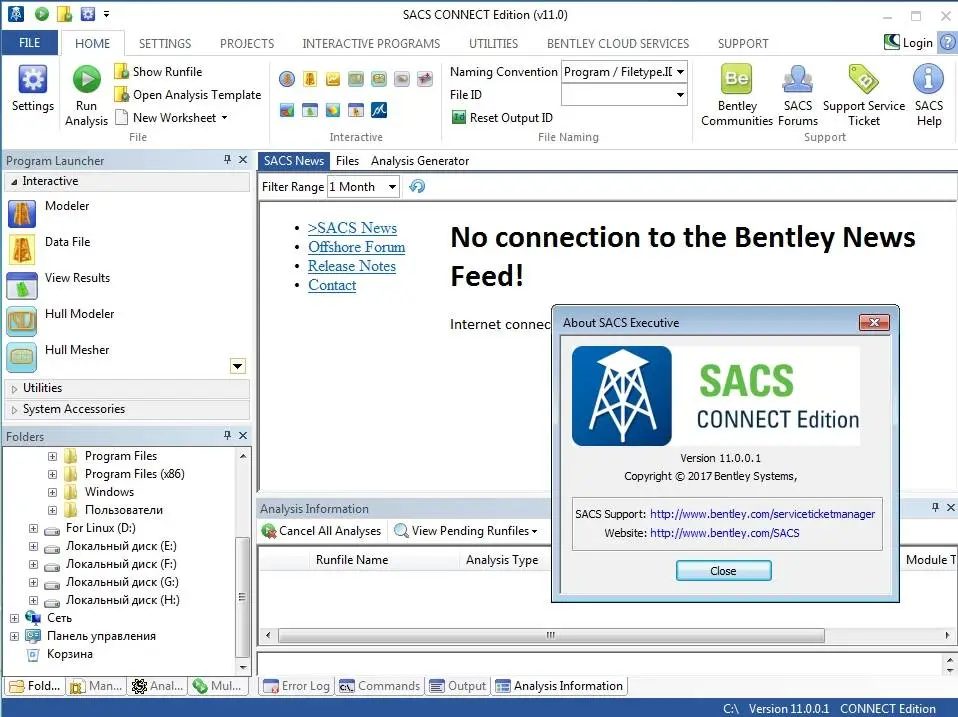Expand the Windows folder node
The height and width of the screenshot is (717, 958).
[x=53, y=492]
